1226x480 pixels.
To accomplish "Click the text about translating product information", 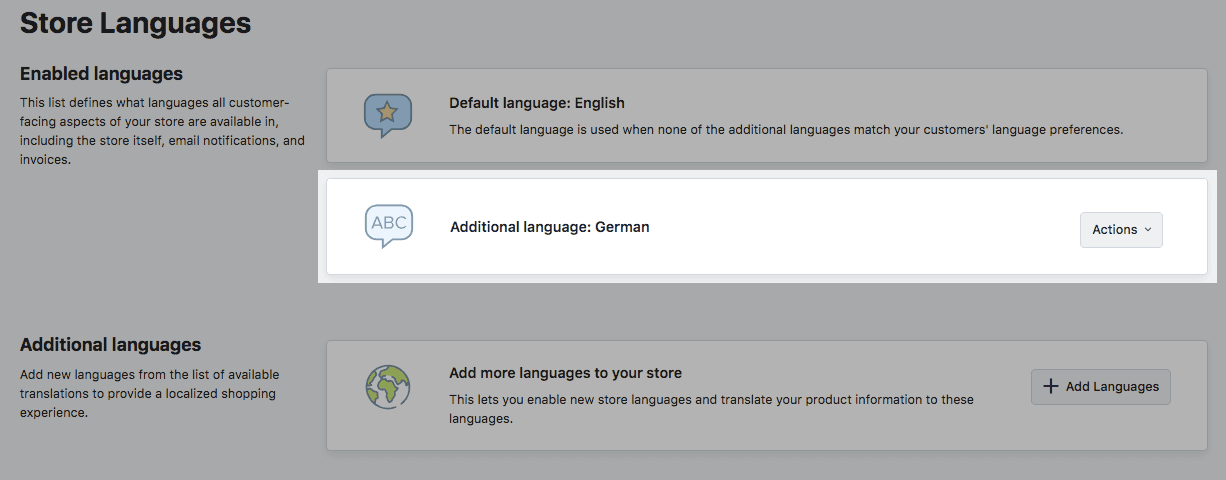I will pos(710,409).
